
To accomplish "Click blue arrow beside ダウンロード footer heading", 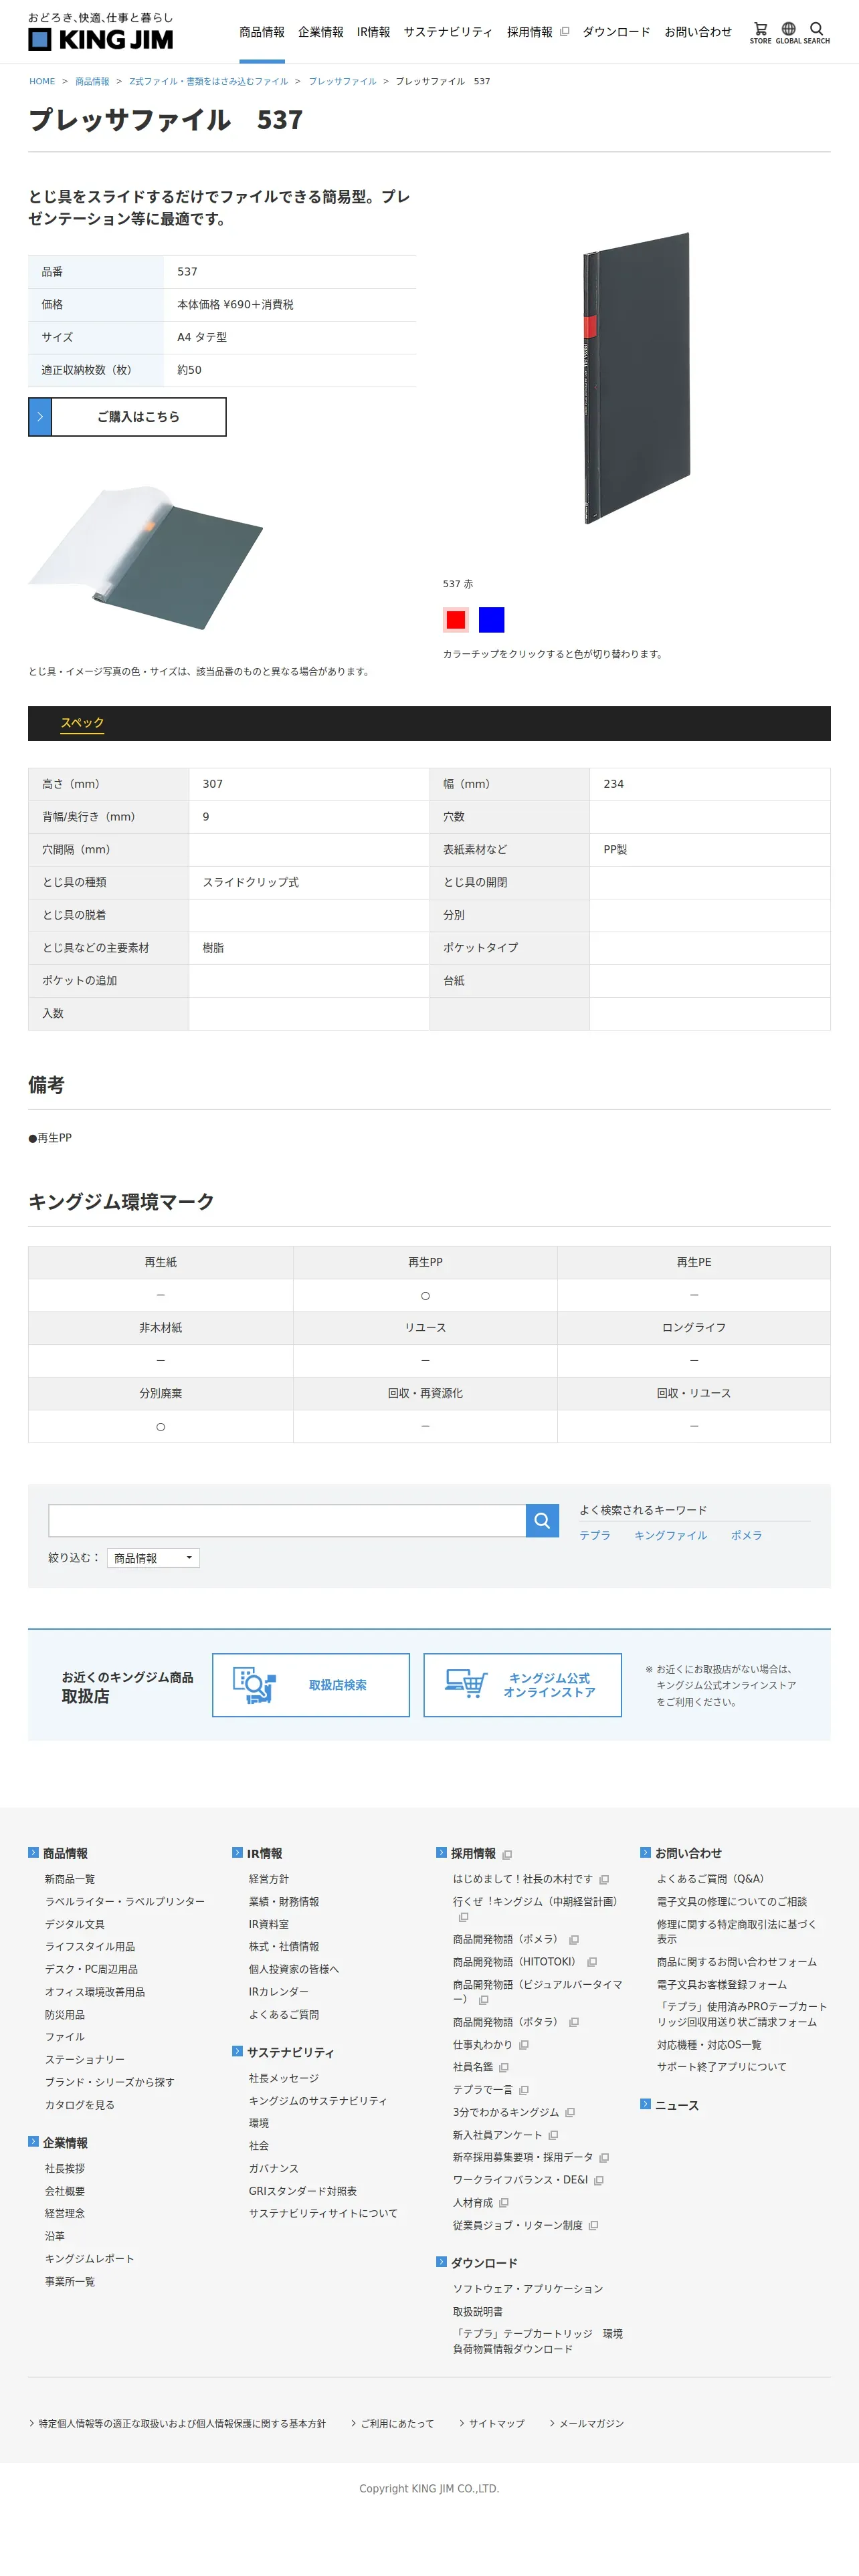I will [x=441, y=2261].
